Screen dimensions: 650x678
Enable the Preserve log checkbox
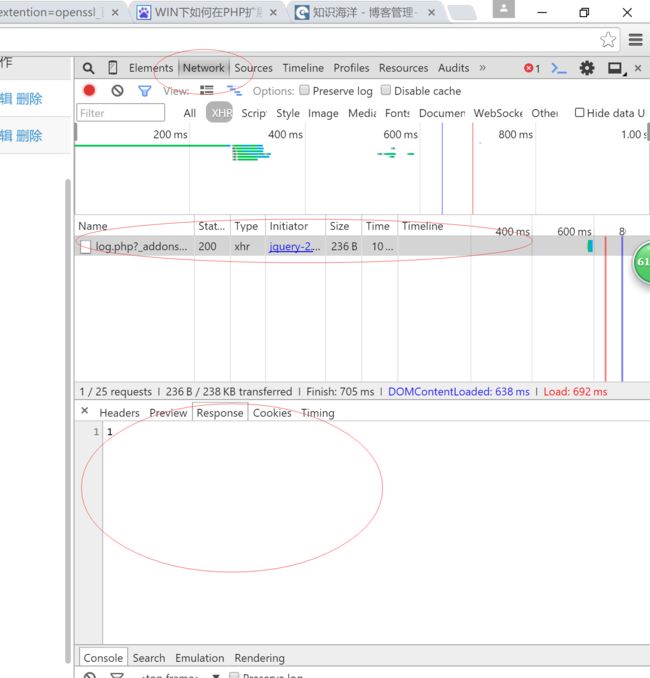point(304,90)
